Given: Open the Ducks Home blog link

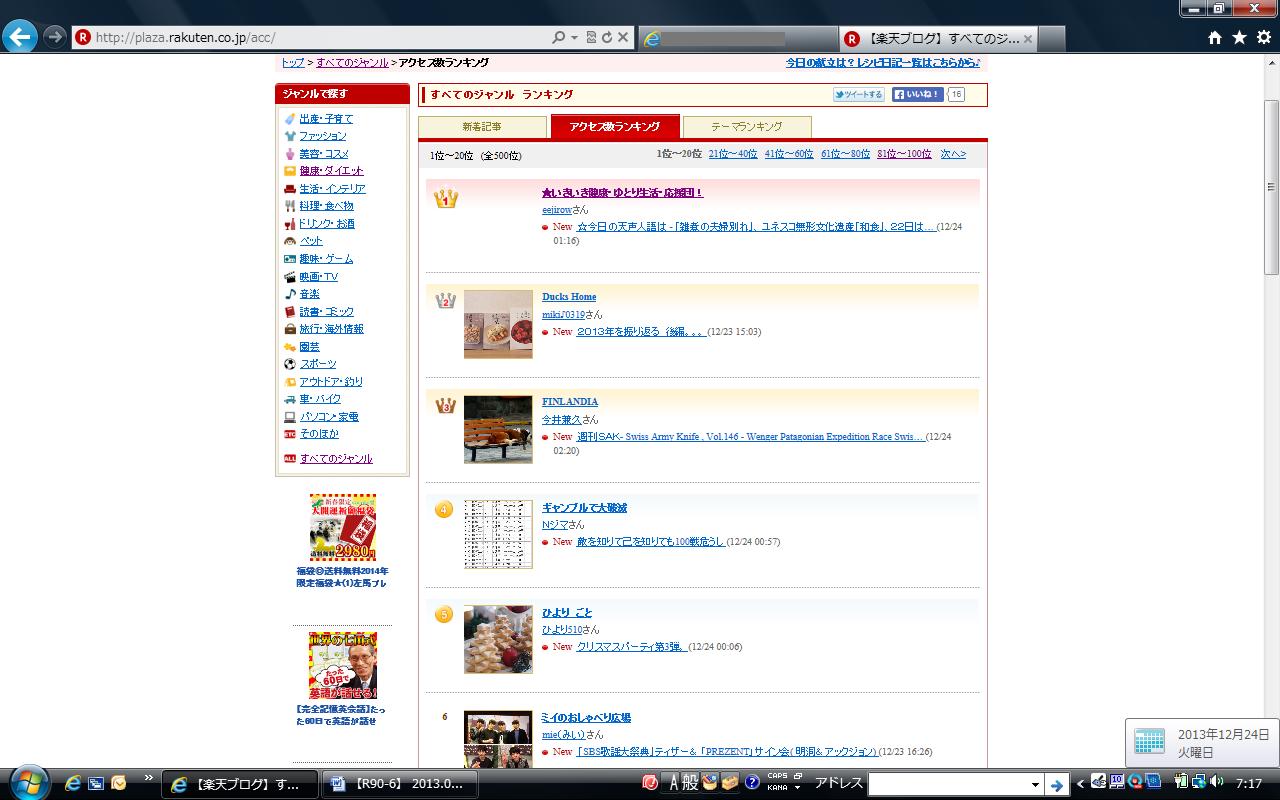Looking at the screenshot, I should [569, 297].
